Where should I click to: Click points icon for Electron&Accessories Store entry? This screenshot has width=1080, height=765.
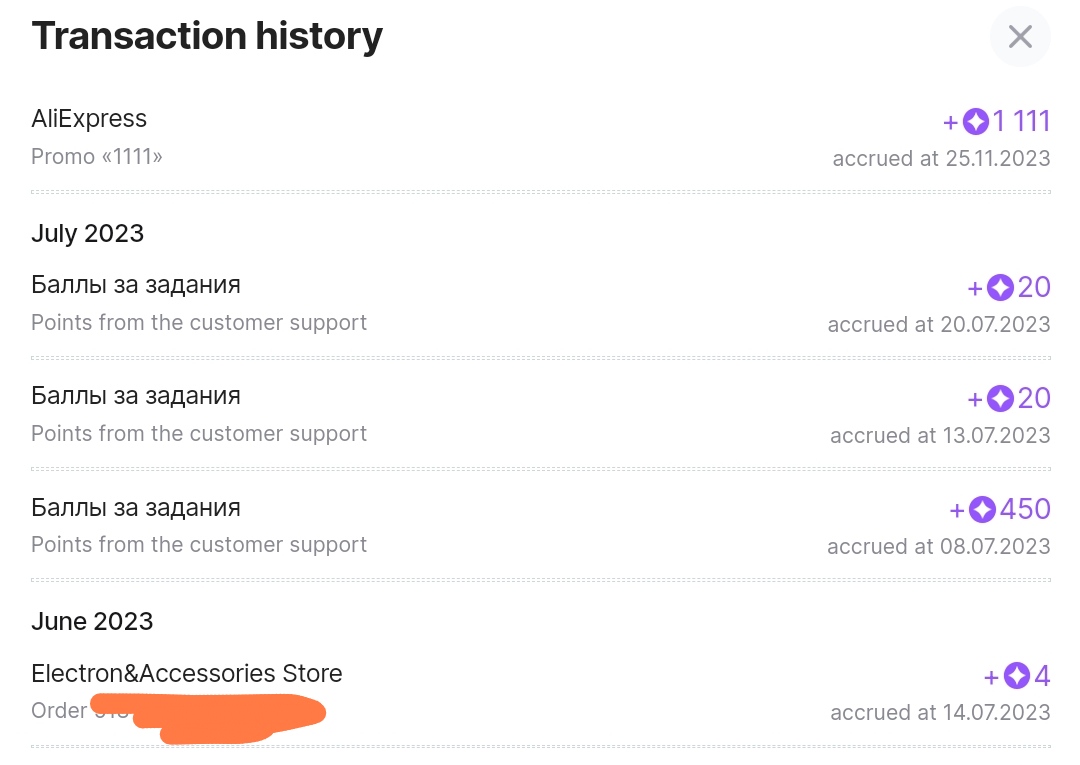click(1017, 676)
